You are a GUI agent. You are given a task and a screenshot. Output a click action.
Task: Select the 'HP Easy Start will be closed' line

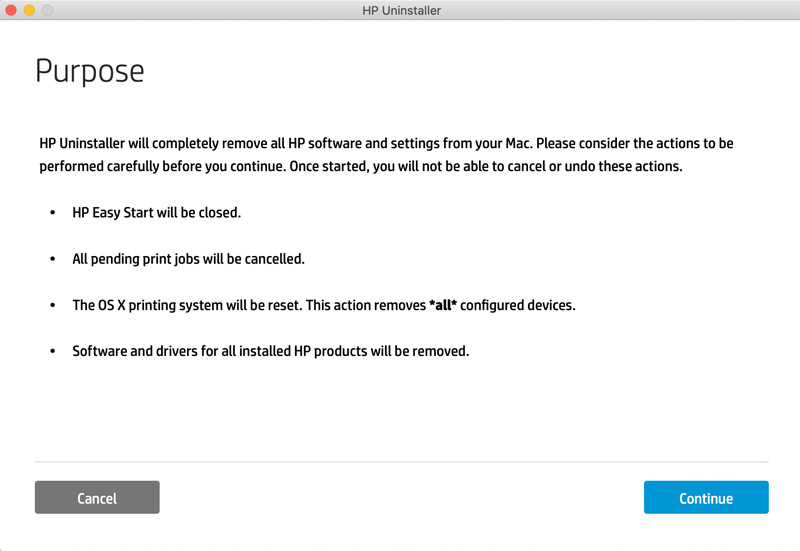[x=156, y=212]
